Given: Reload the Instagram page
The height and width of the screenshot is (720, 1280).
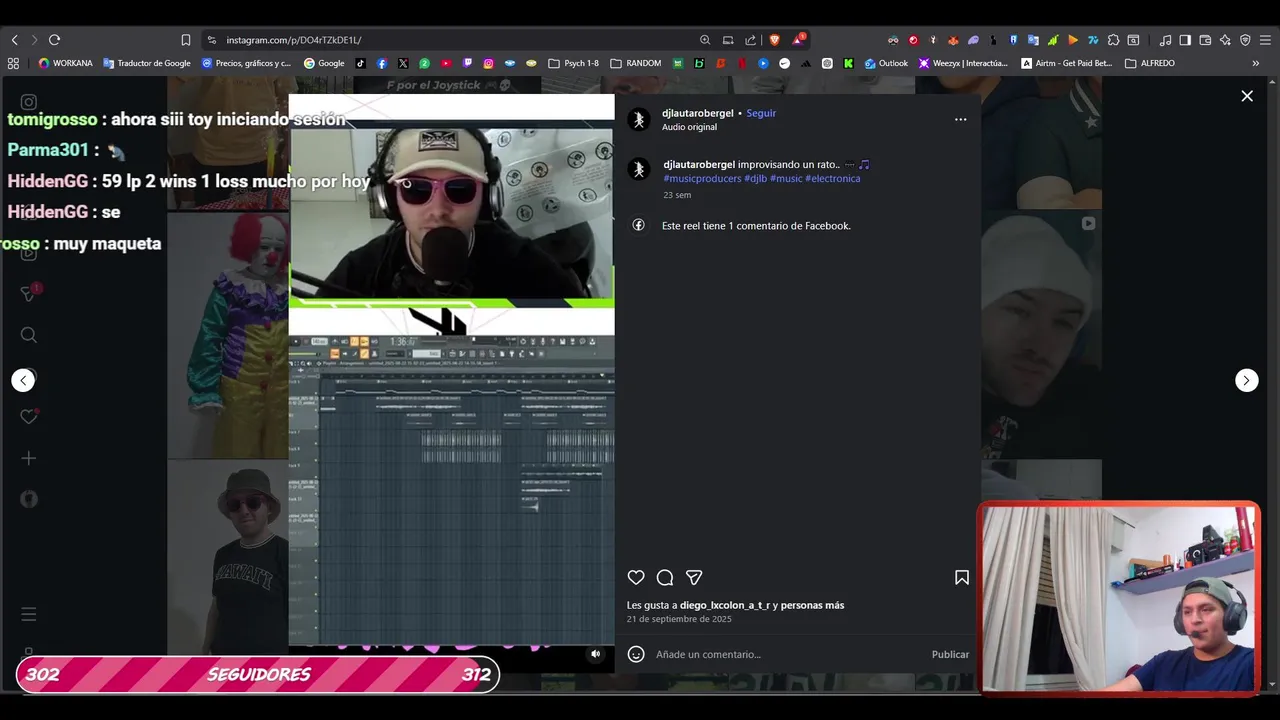Looking at the screenshot, I should pos(54,40).
